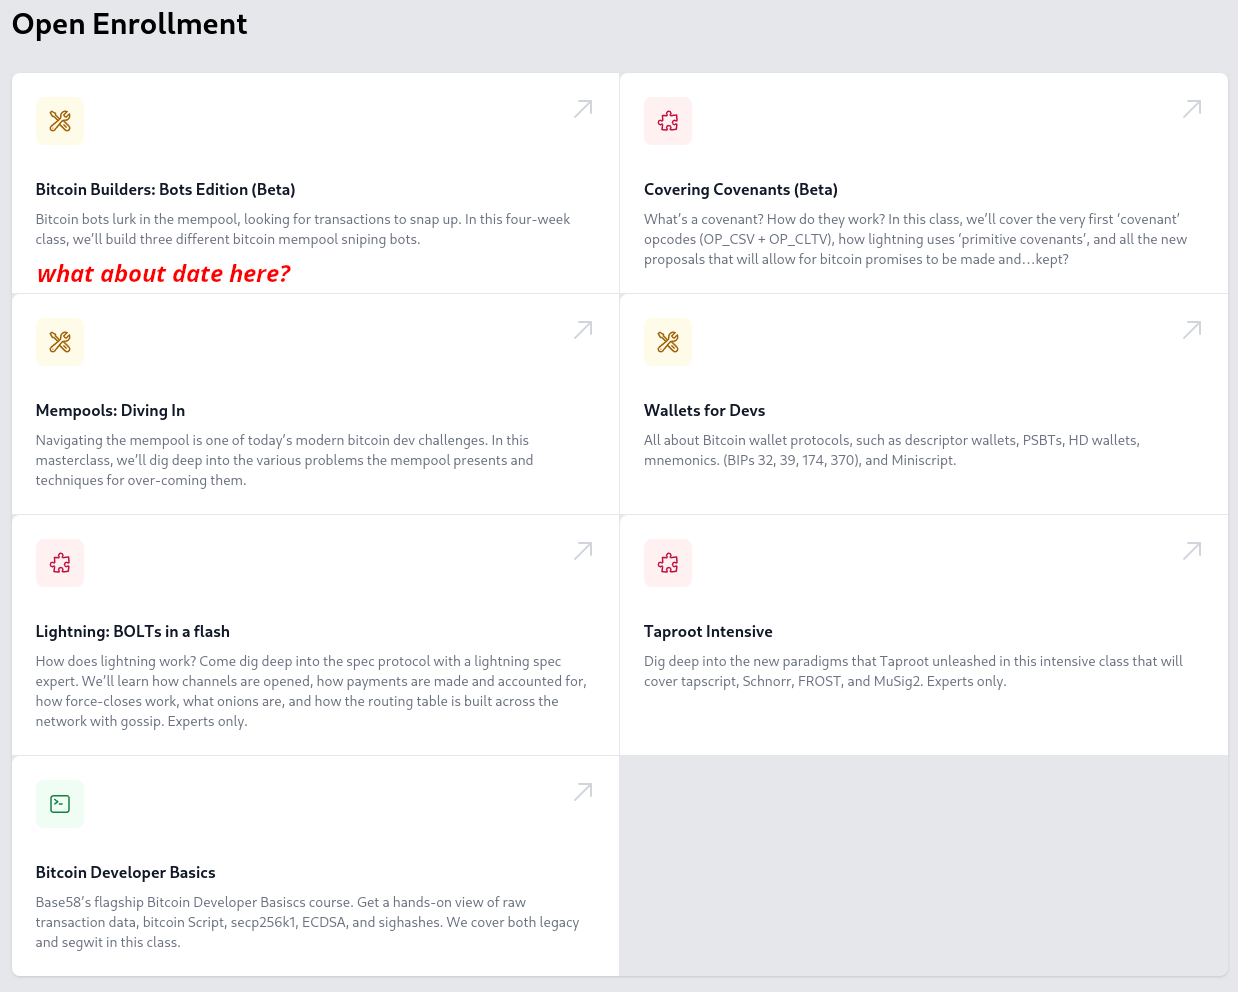This screenshot has width=1238, height=992.
Task: Click the tools icon on Bitcoin Builders card
Action: [60, 121]
